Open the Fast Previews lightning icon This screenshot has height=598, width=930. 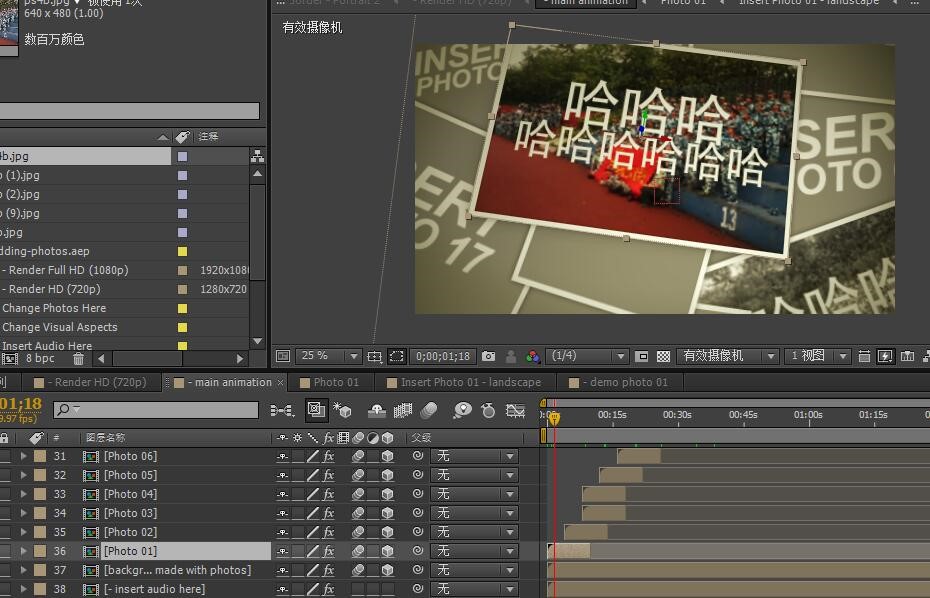click(x=885, y=356)
